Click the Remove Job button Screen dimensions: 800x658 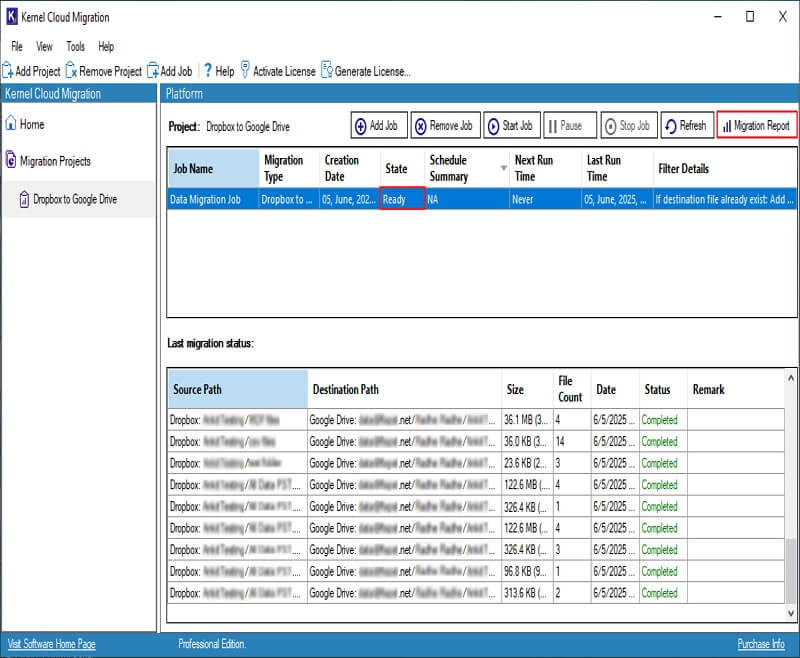pos(445,125)
